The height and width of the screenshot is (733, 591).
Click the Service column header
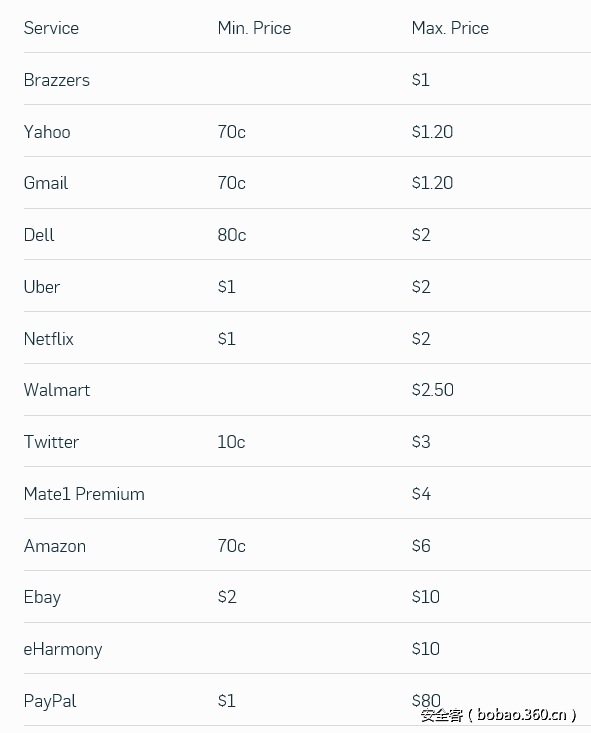51,28
